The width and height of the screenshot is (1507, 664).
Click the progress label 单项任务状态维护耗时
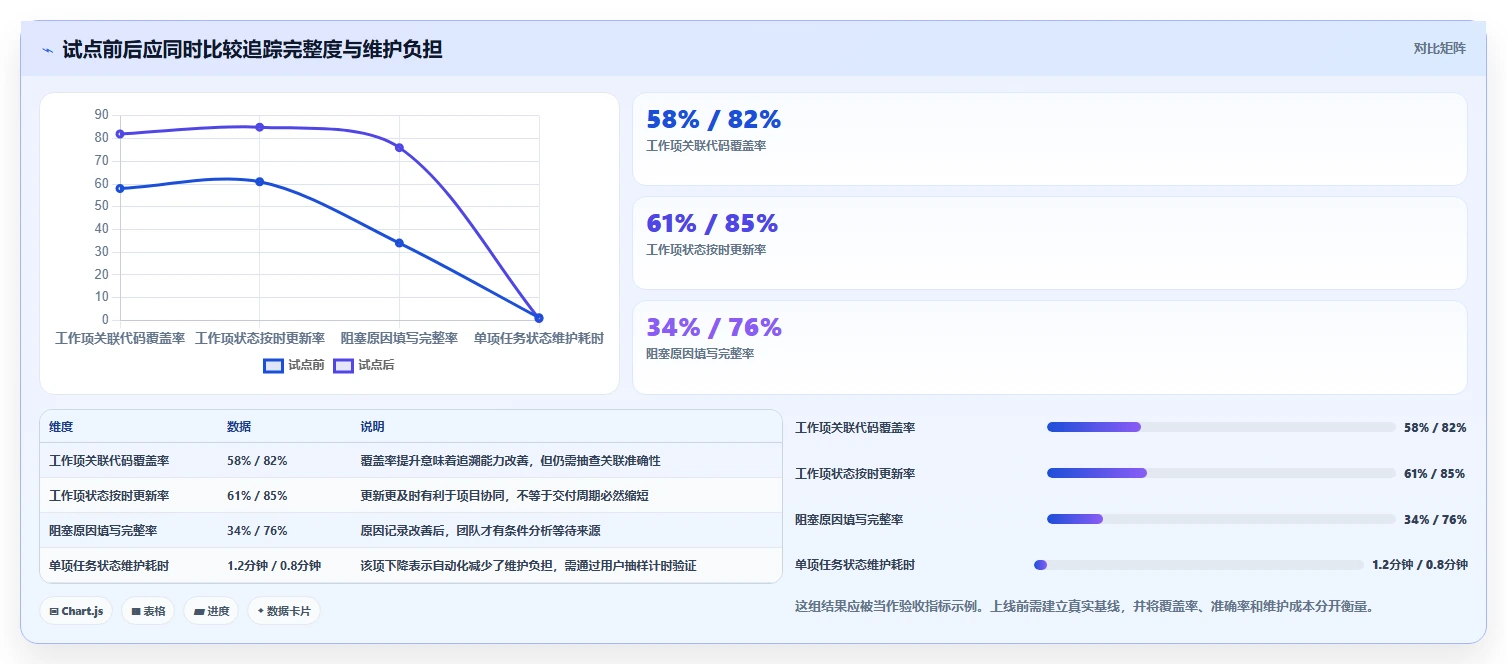[855, 565]
